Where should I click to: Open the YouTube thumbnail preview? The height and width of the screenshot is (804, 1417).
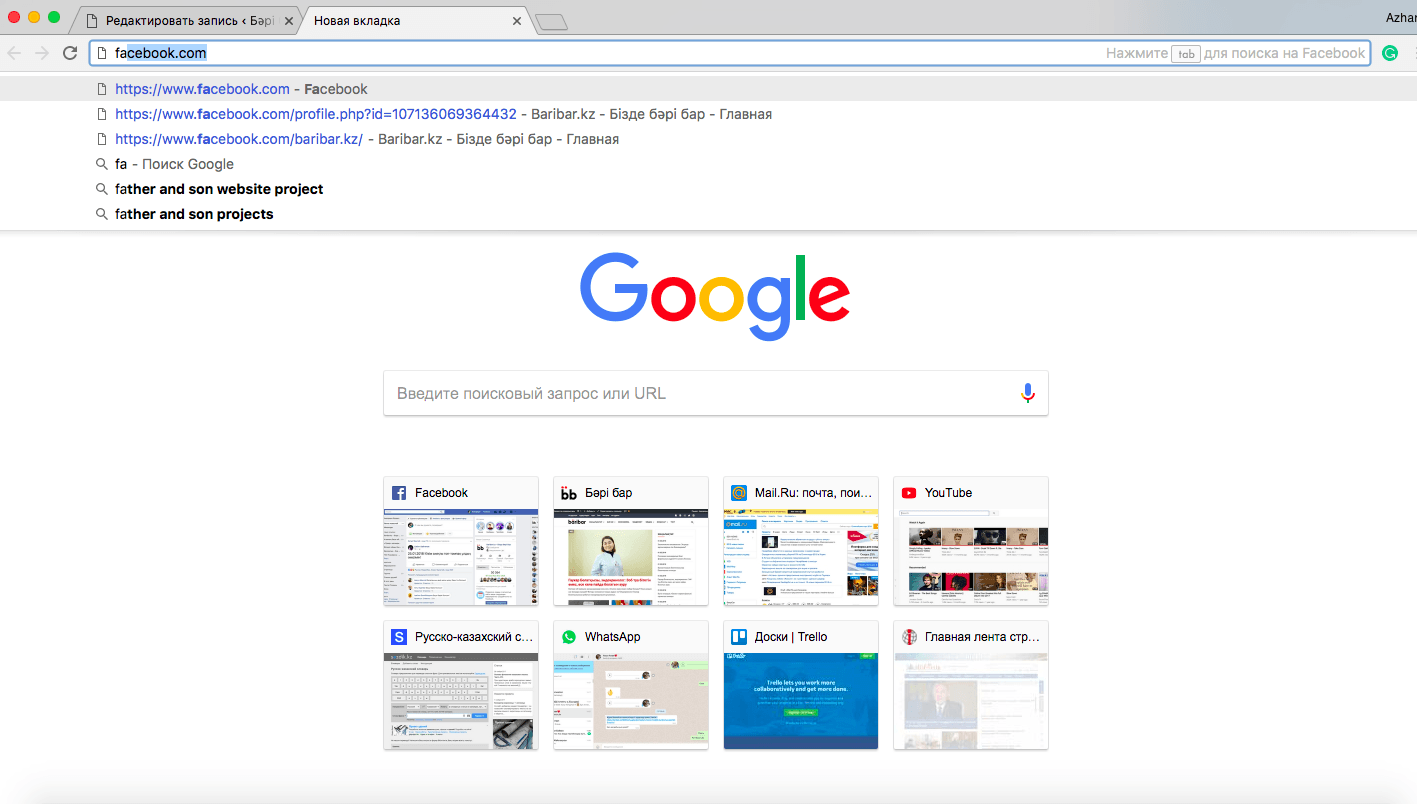[x=971, y=557]
